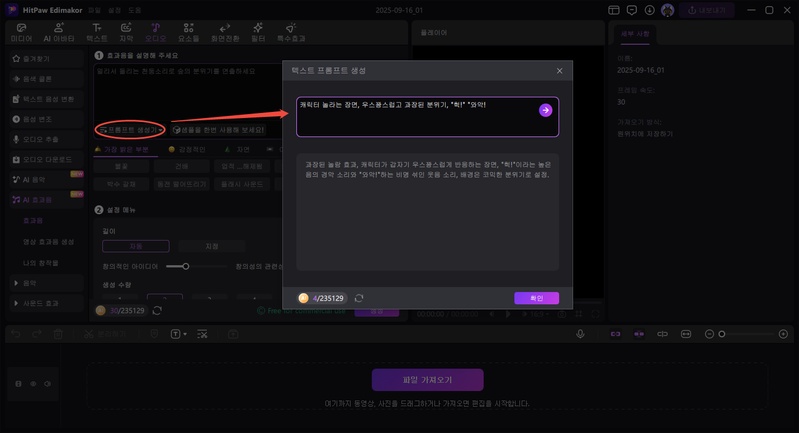This screenshot has height=433, width=799.
Task: Click the user avatar in the title bar
Action: pos(668,10)
